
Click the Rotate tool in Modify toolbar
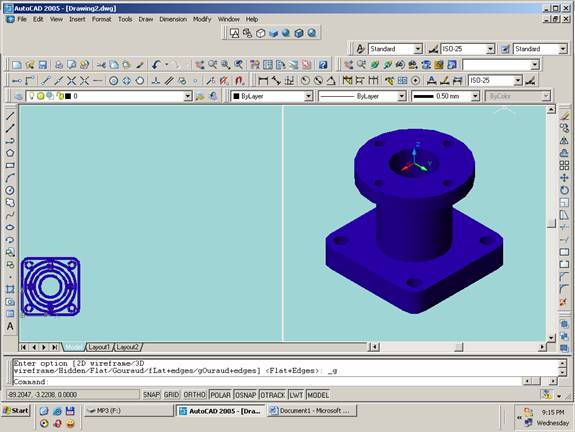(564, 190)
